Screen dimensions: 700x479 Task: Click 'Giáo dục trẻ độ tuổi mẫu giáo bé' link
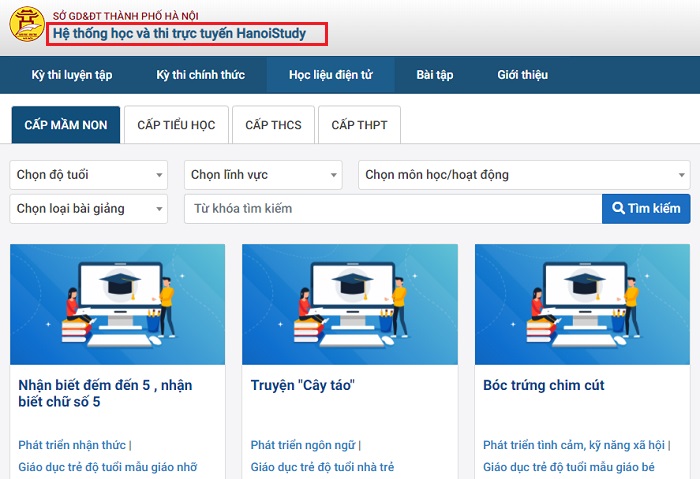[569, 467]
